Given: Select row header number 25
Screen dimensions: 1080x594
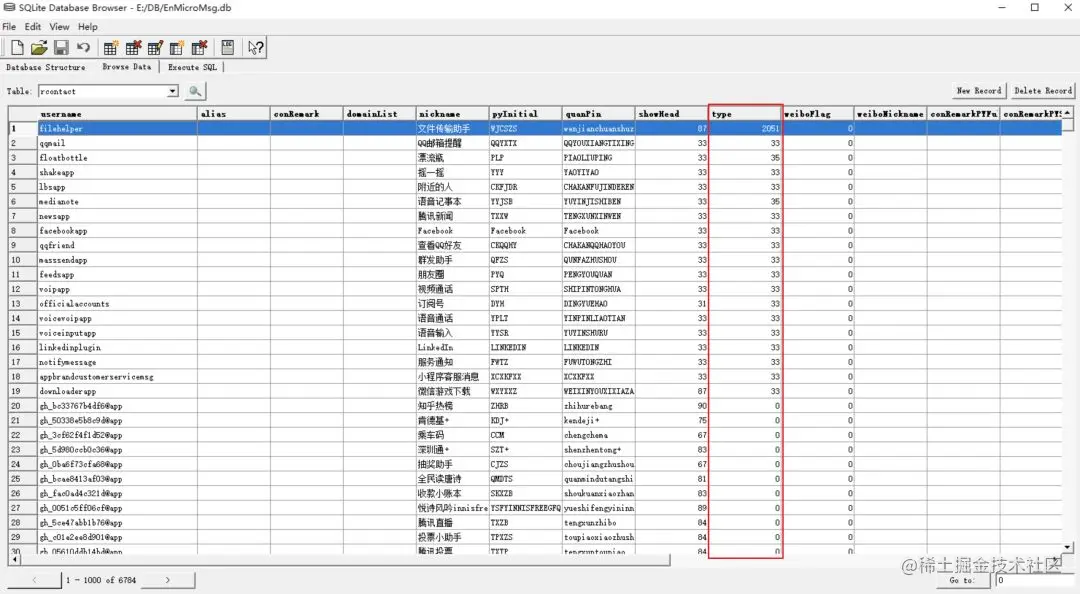Looking at the screenshot, I should coord(23,478).
